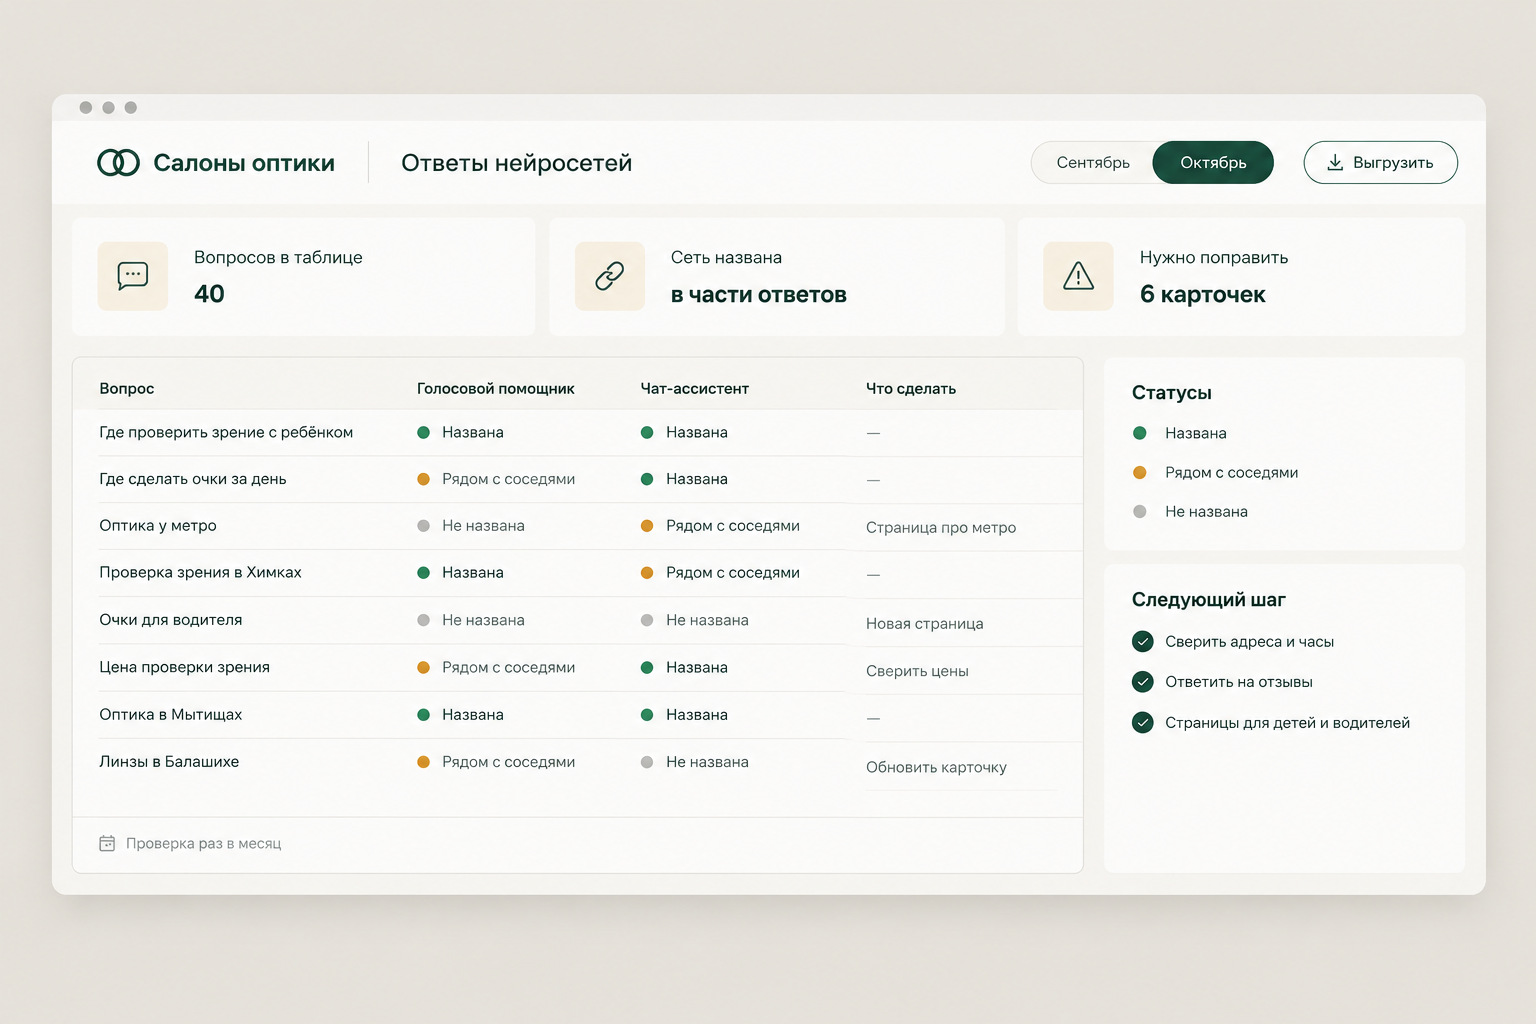The image size is (1536, 1024).
Task: Click the 'в части ответов' summary value
Action: pos(759,295)
